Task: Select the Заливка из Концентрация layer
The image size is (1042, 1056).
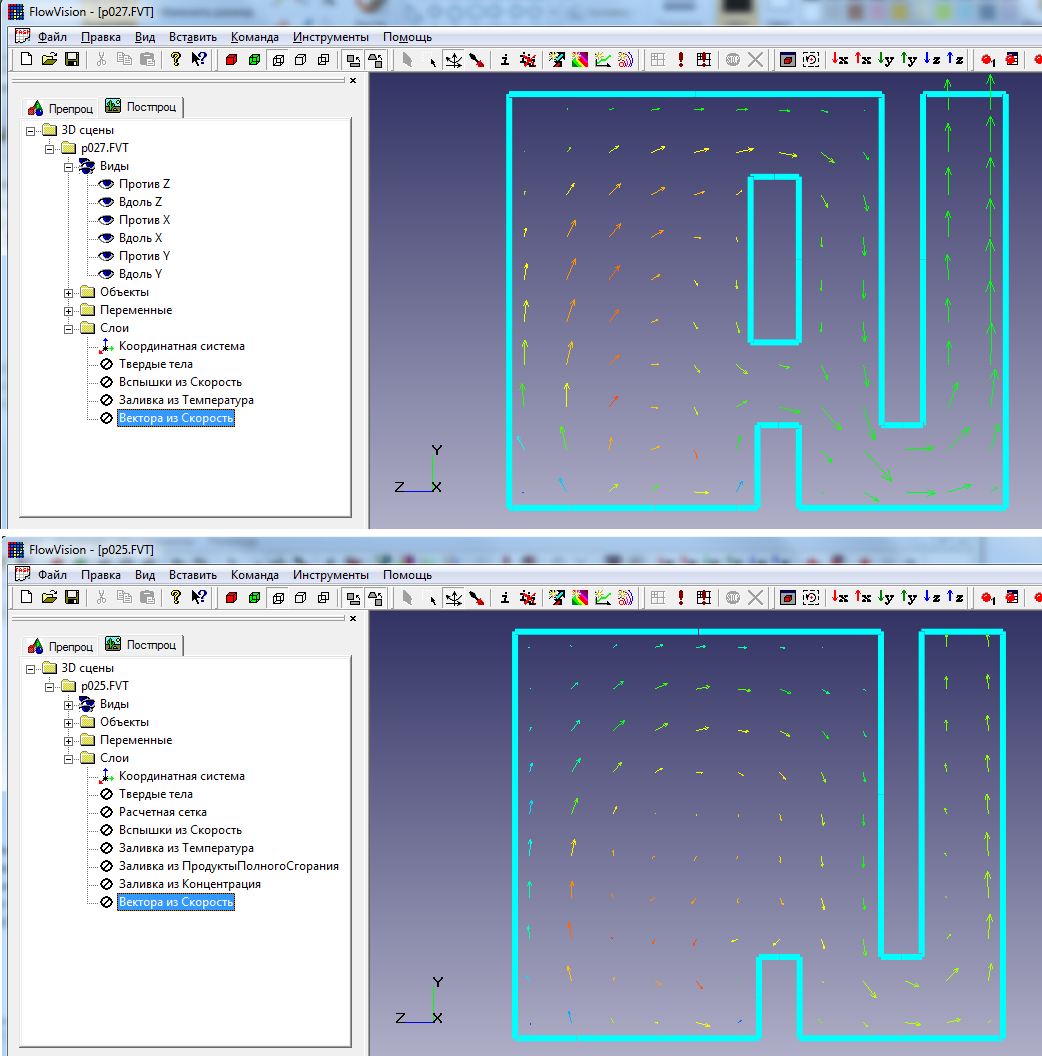Action: pyautogui.click(x=189, y=884)
